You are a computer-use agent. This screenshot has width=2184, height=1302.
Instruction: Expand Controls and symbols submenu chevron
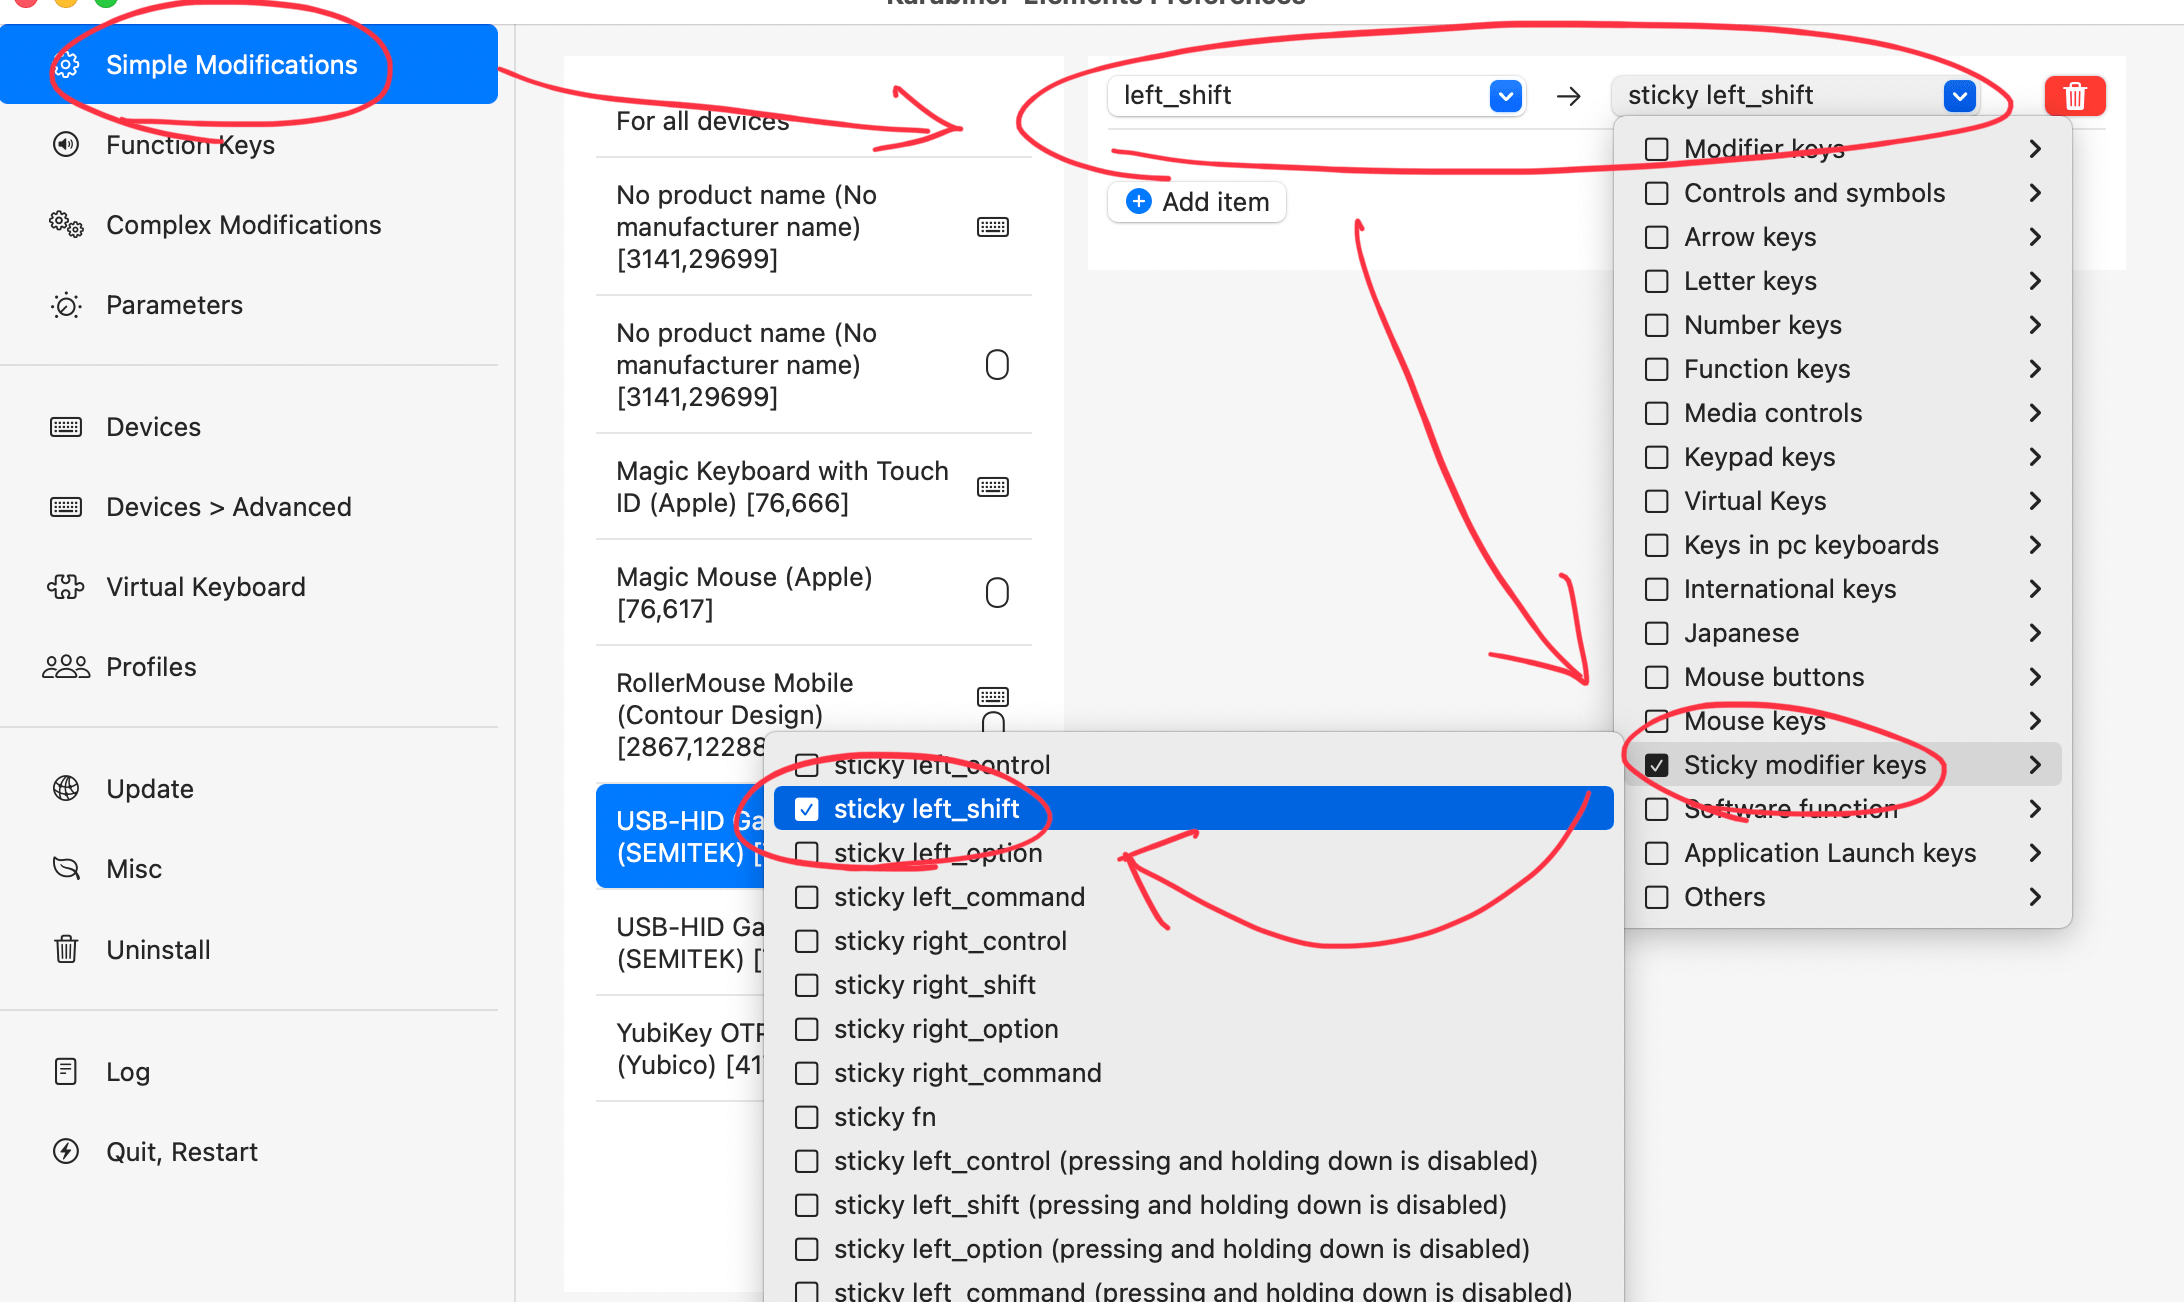point(2035,193)
